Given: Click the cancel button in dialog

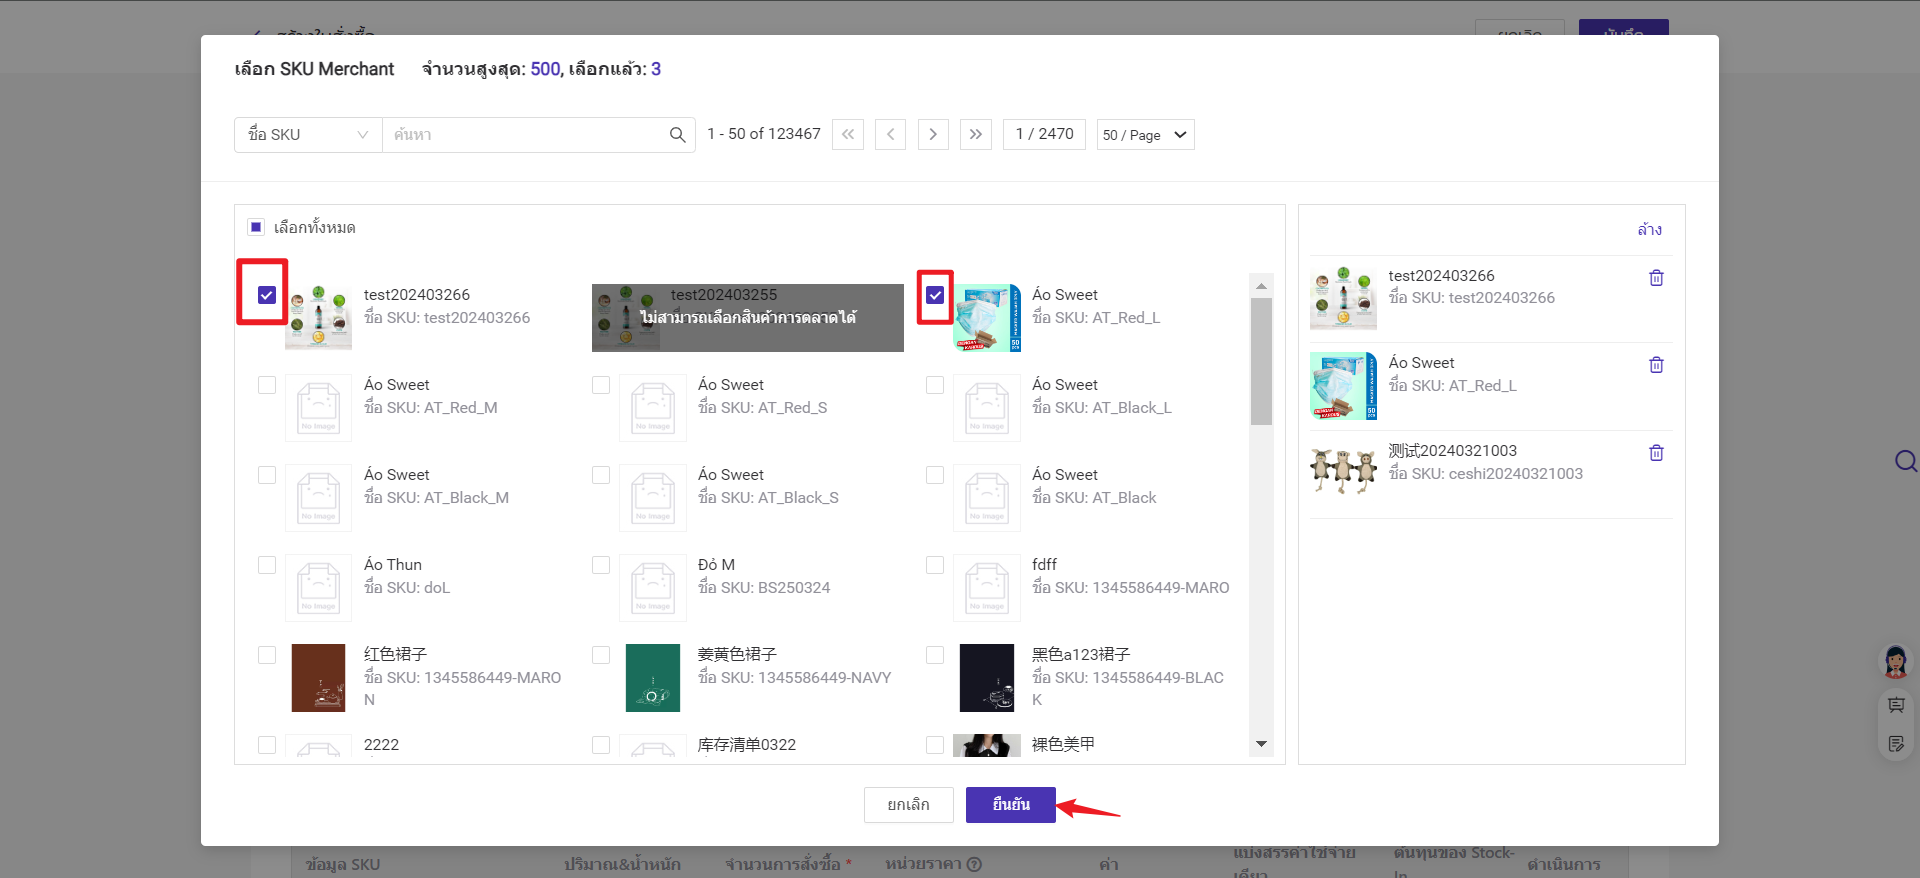Looking at the screenshot, I should click(908, 805).
